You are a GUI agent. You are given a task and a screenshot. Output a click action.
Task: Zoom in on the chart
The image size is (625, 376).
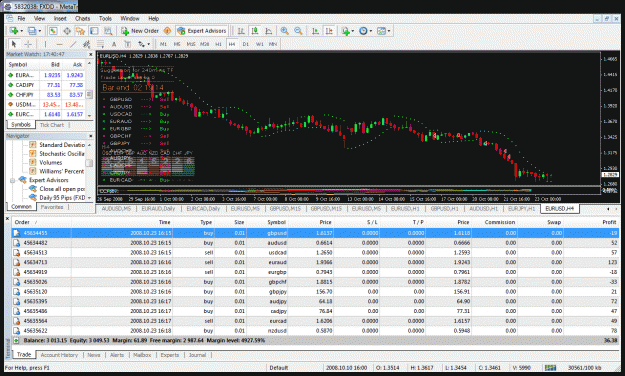pyautogui.click(x=284, y=31)
